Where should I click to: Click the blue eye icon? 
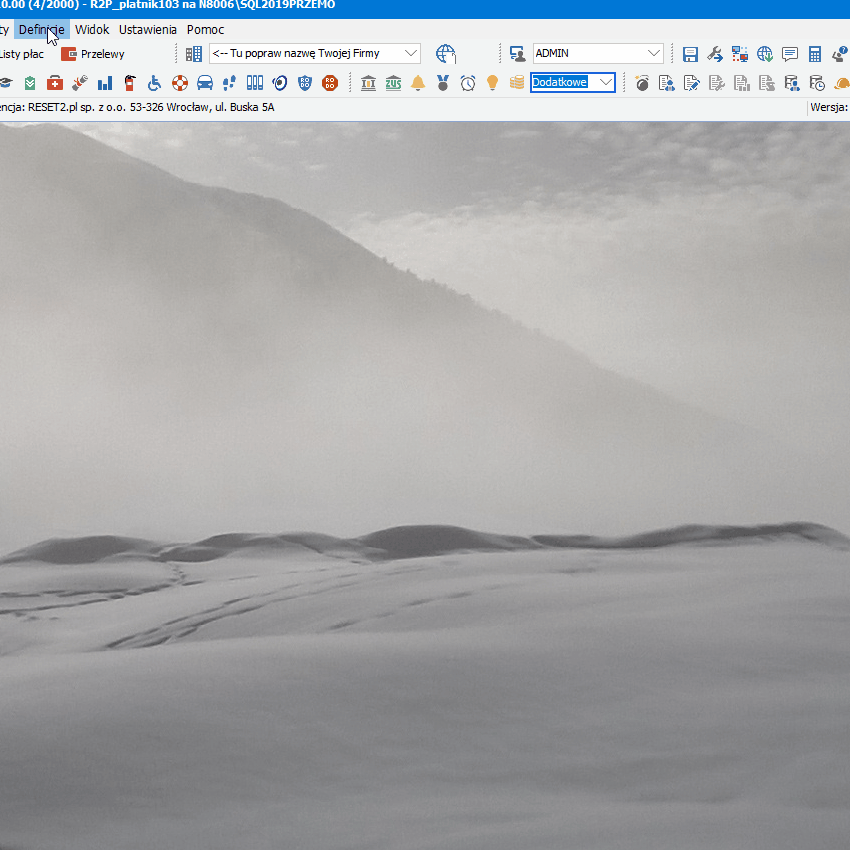click(280, 83)
